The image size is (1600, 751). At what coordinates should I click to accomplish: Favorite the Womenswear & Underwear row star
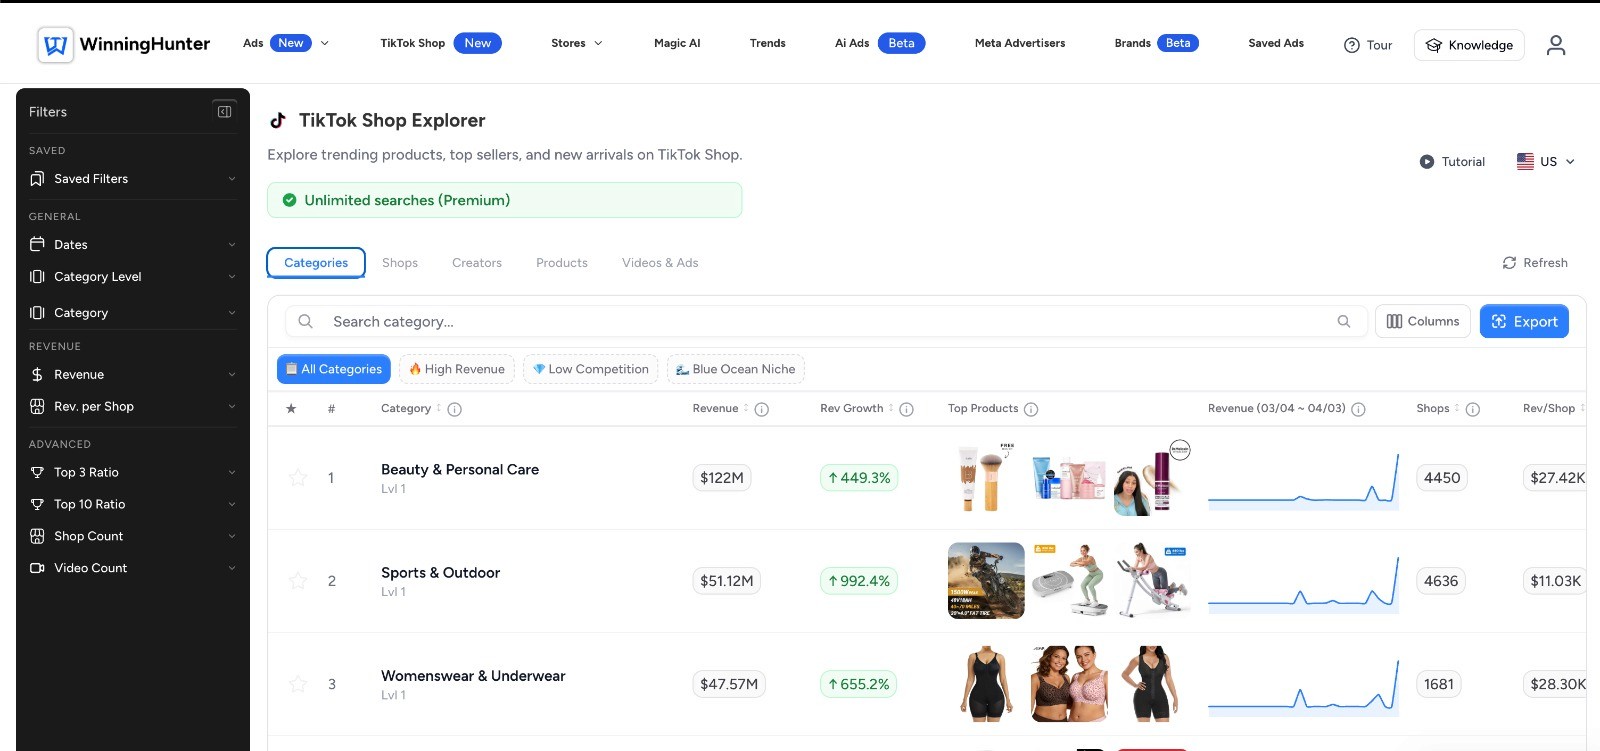298,684
